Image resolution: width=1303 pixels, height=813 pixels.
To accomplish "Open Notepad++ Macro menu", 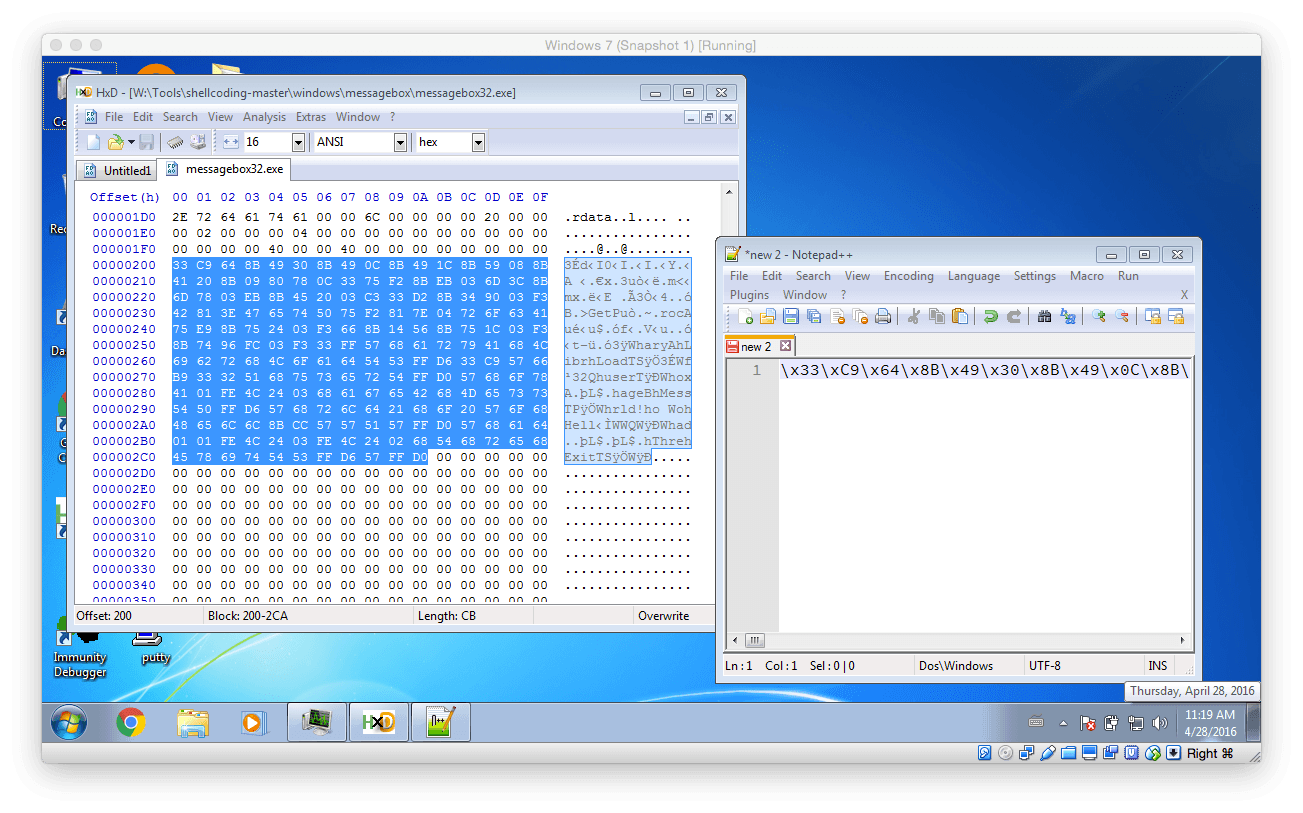I will tap(1086, 276).
